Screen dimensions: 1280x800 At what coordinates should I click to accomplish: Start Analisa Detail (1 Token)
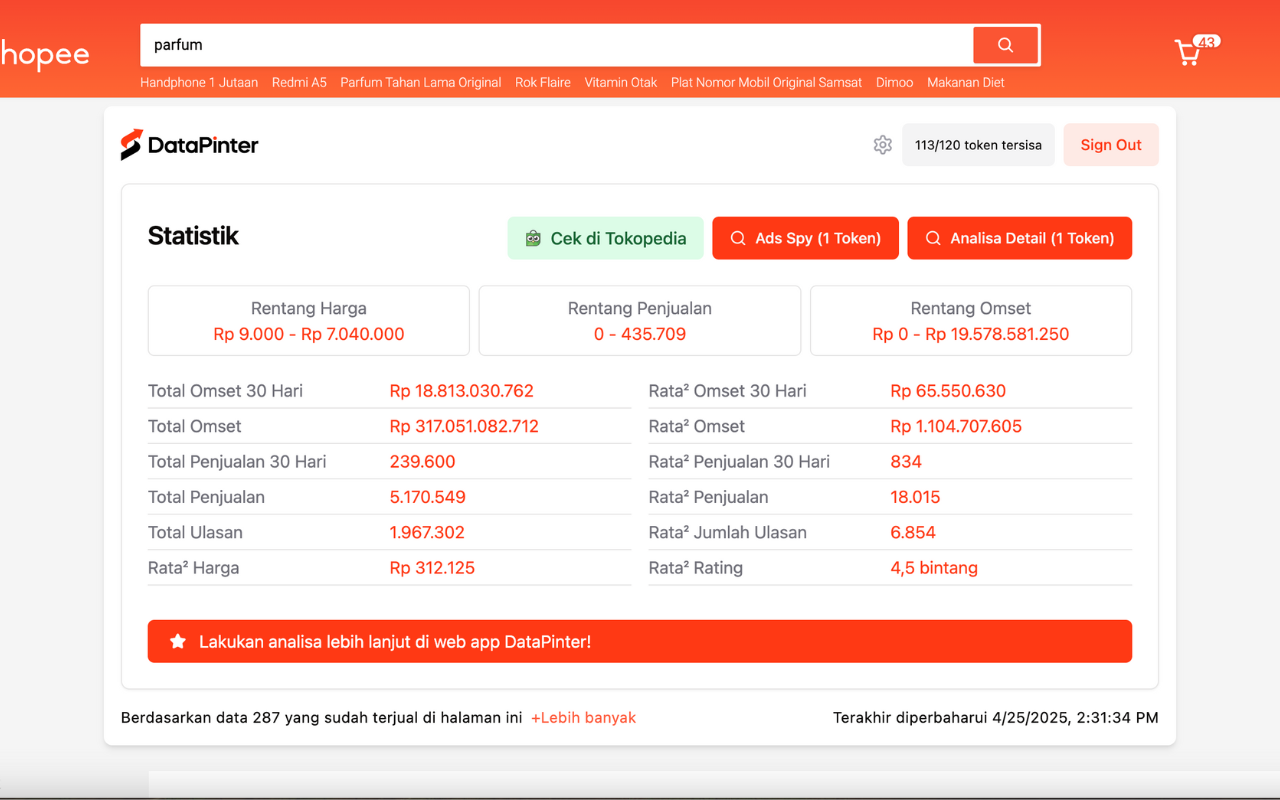coord(1019,238)
